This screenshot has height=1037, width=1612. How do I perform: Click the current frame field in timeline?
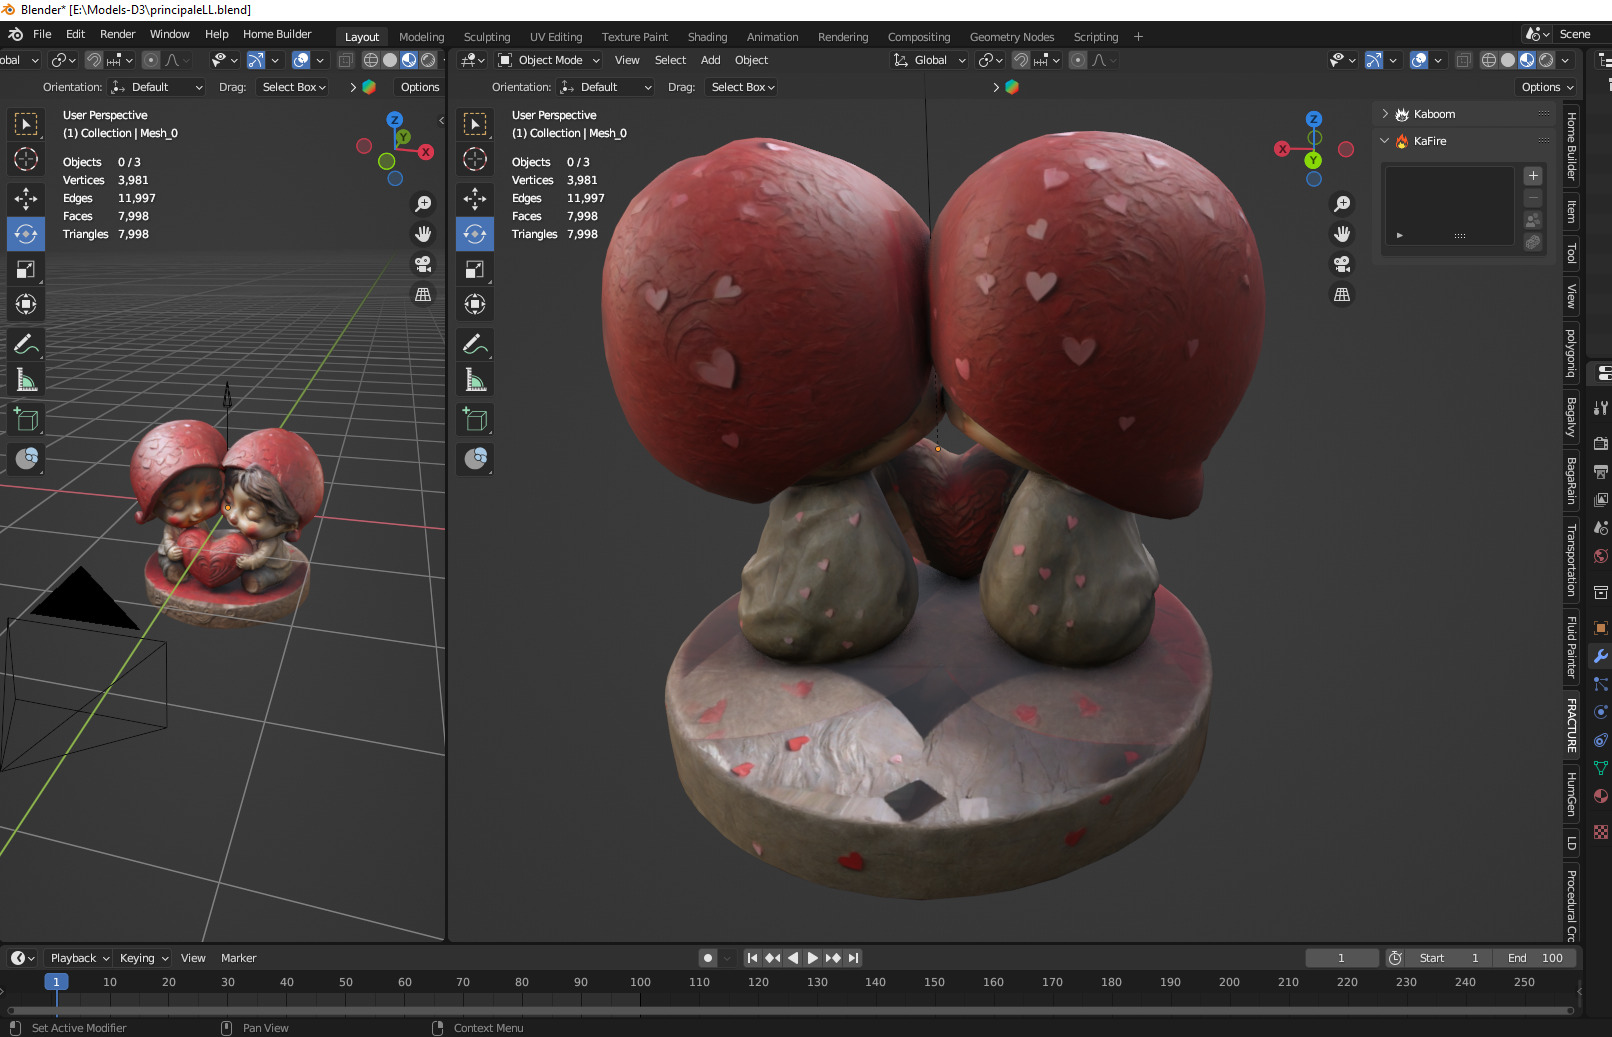[1341, 958]
